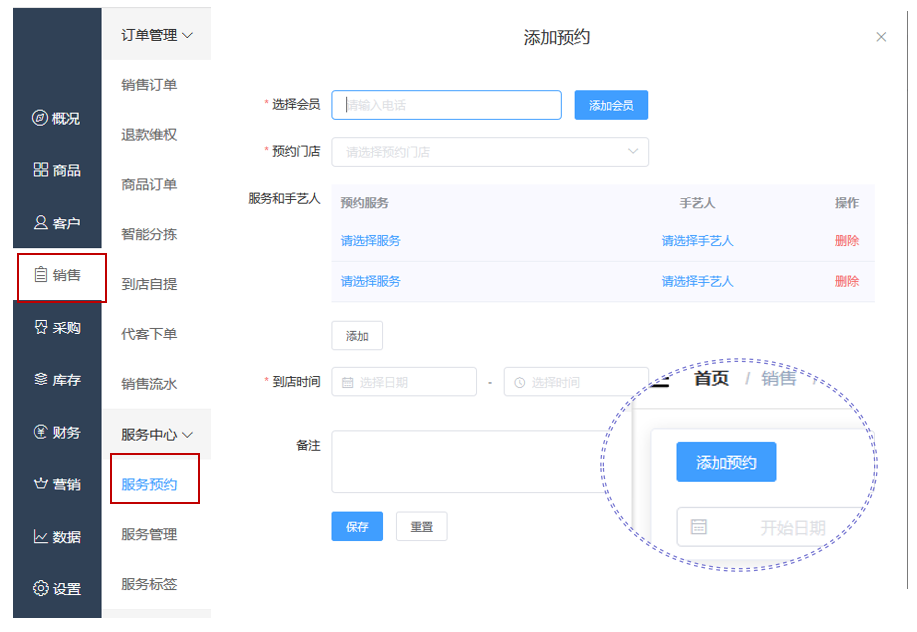Go to 服务标签 menu item
Viewport: 917px width, 632px height.
click(x=149, y=583)
